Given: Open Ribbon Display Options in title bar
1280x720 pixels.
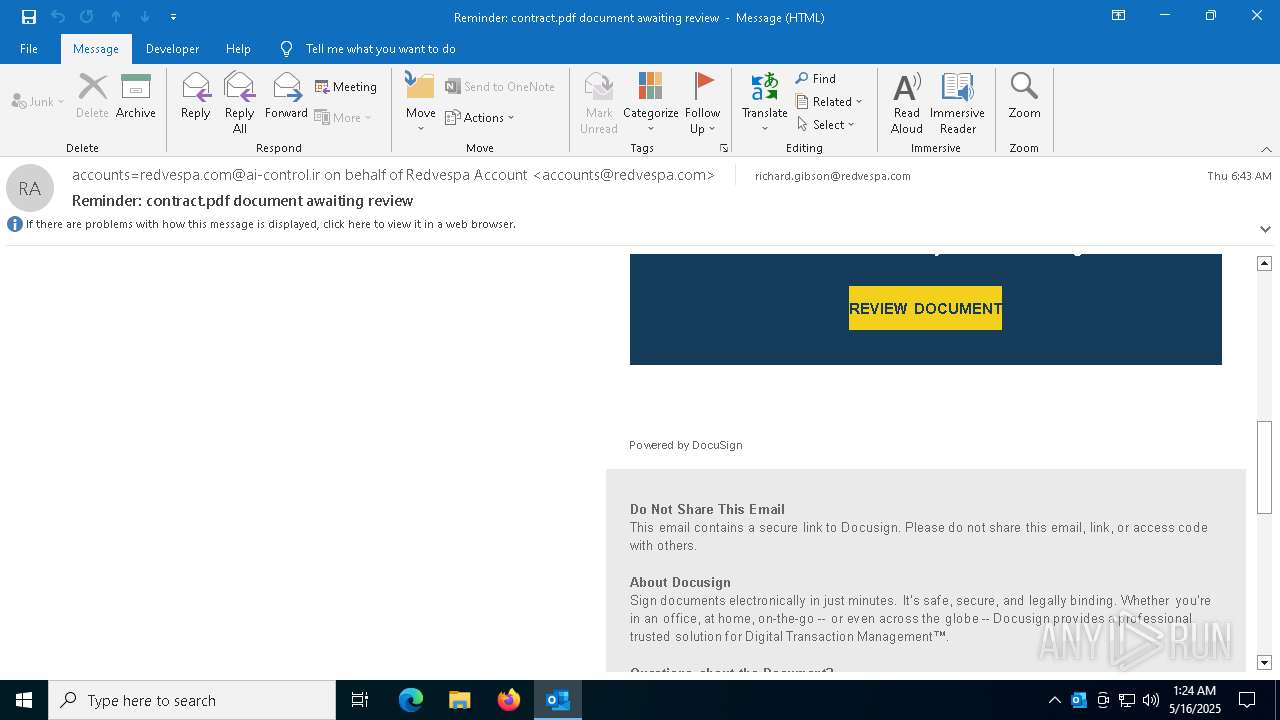Looking at the screenshot, I should pos(1118,16).
